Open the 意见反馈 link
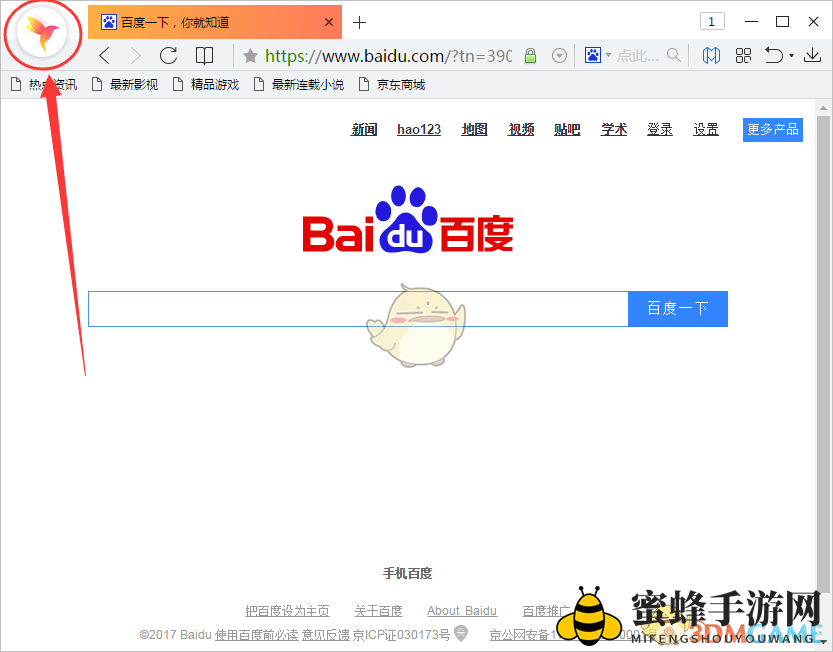The width and height of the screenshot is (833, 652). tap(326, 634)
